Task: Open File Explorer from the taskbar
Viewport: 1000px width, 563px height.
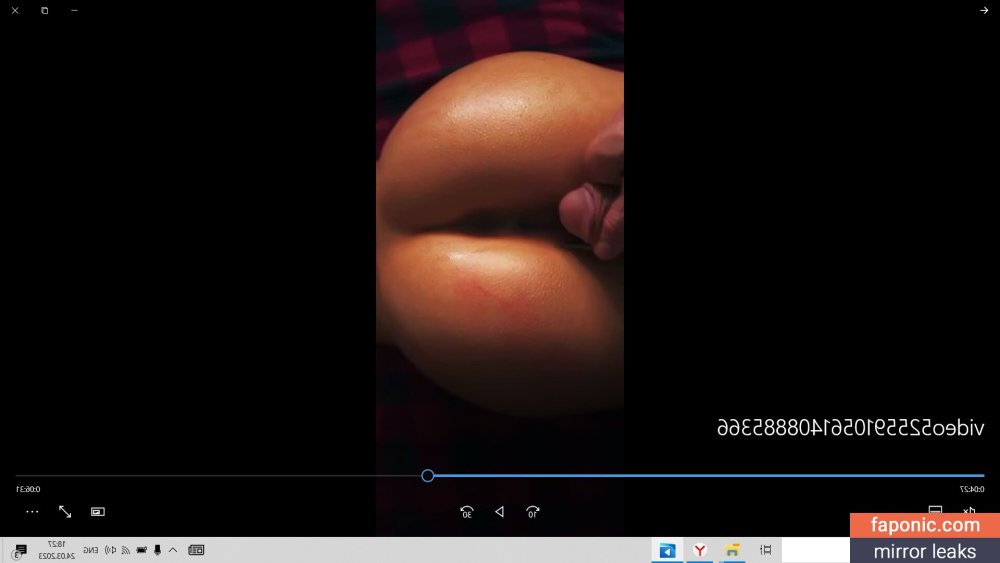Action: click(733, 550)
